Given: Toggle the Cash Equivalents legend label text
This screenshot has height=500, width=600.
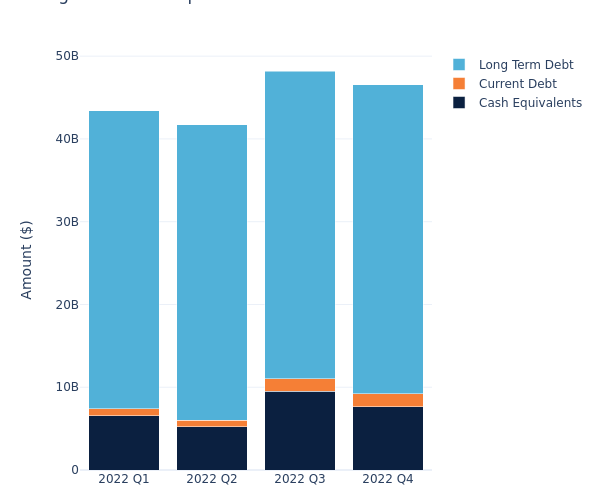Looking at the screenshot, I should point(529,103).
